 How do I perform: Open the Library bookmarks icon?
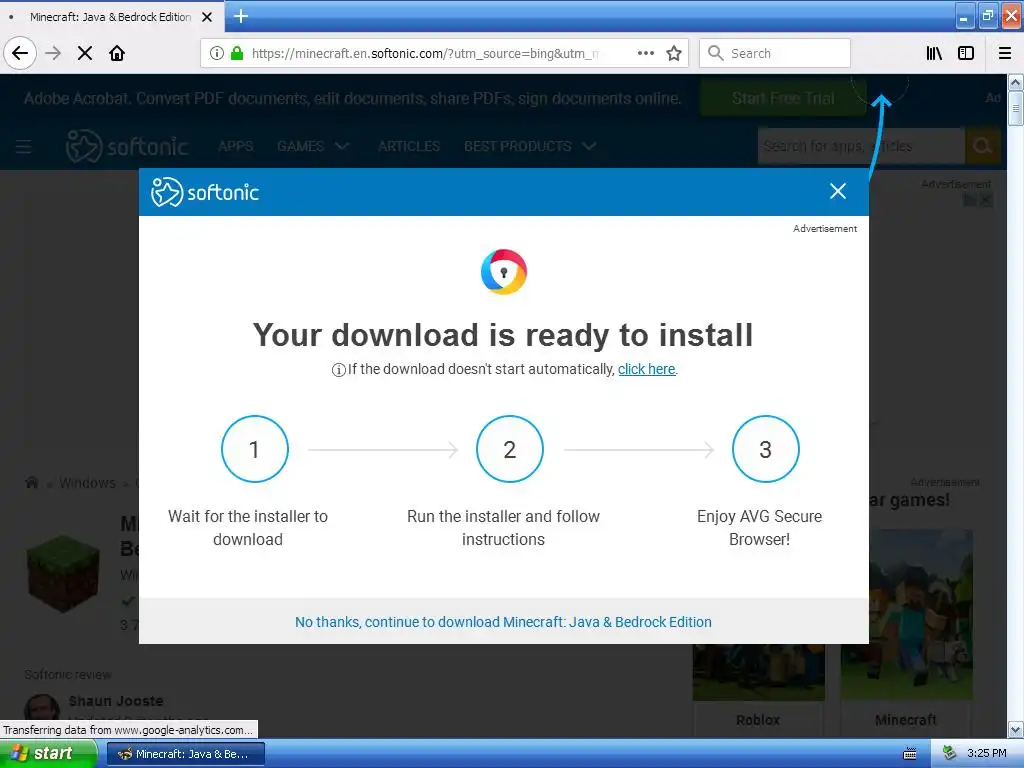point(934,53)
